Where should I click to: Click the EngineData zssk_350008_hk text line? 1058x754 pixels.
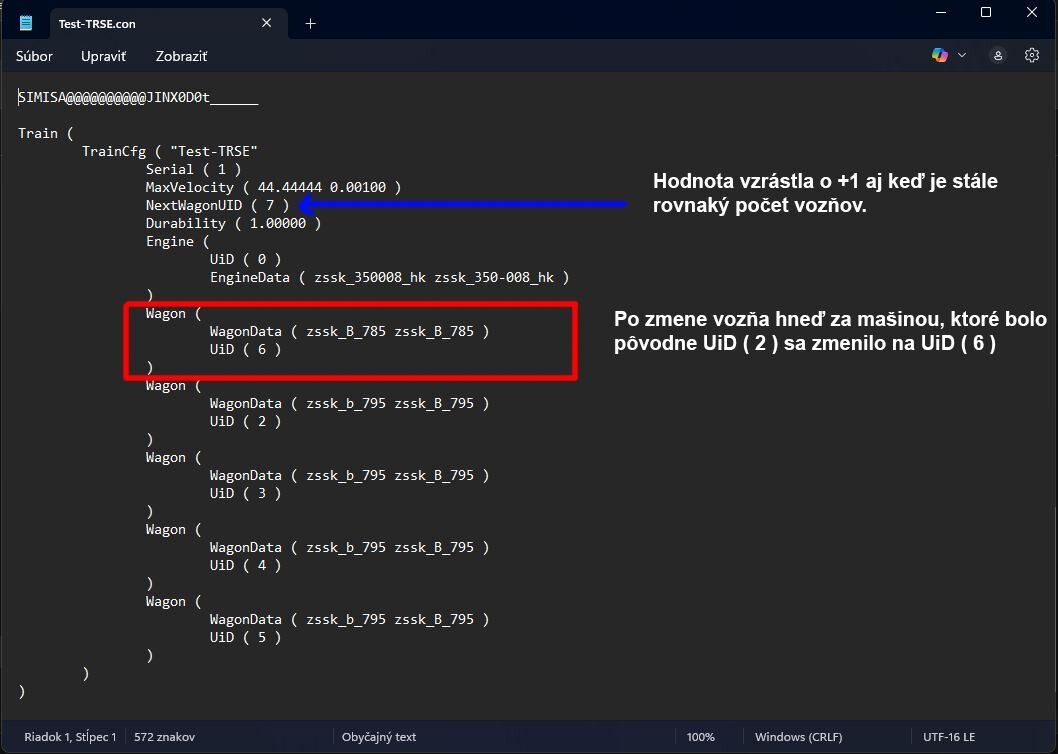pyautogui.click(x=389, y=277)
